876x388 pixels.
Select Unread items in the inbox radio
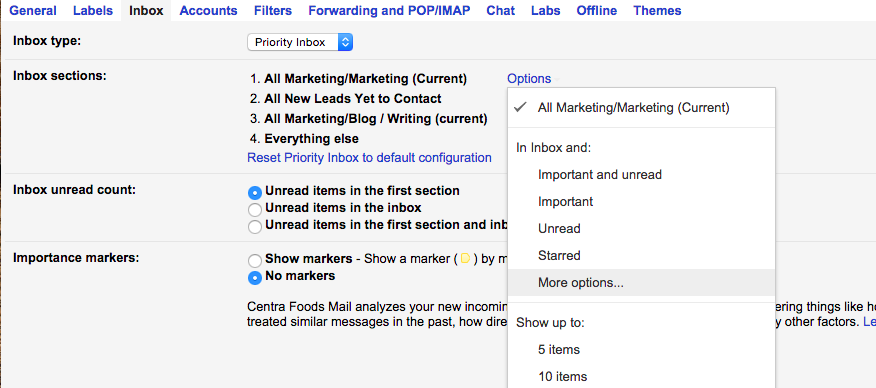255,210
